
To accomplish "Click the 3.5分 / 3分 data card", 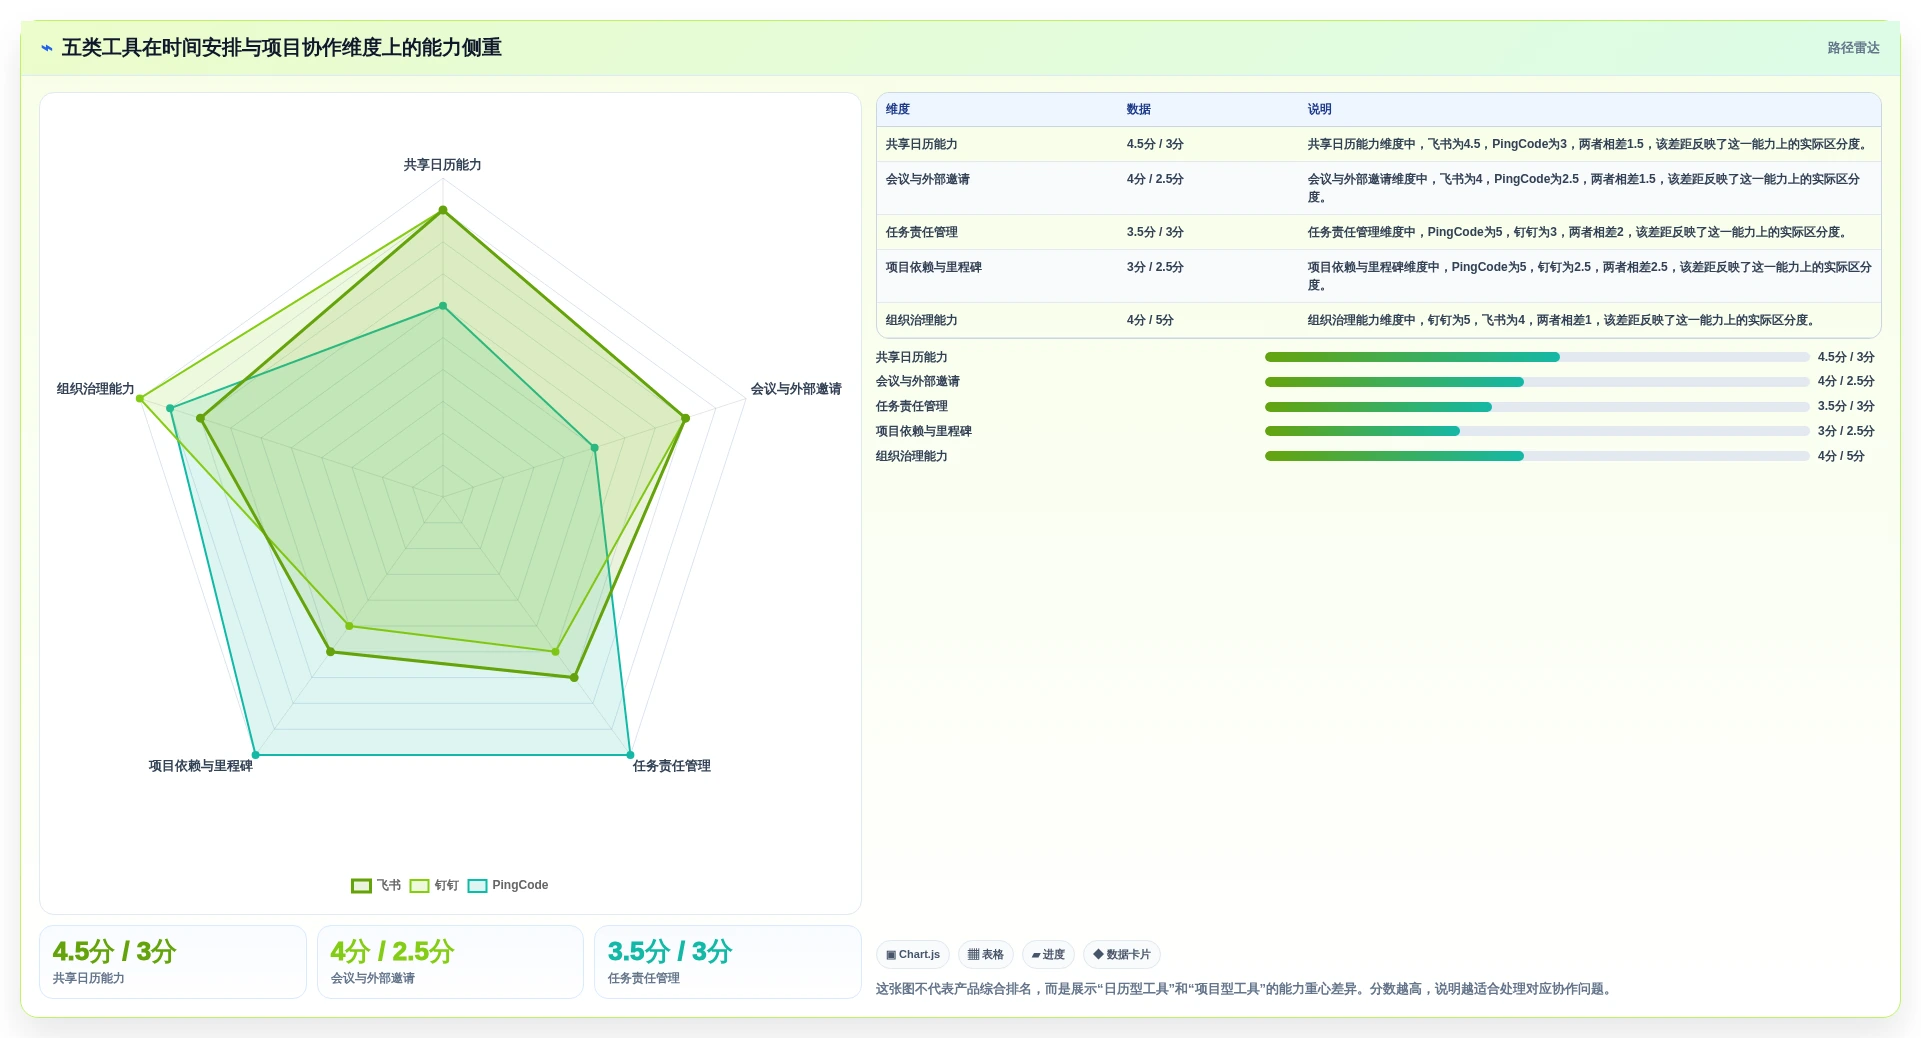I will [728, 962].
